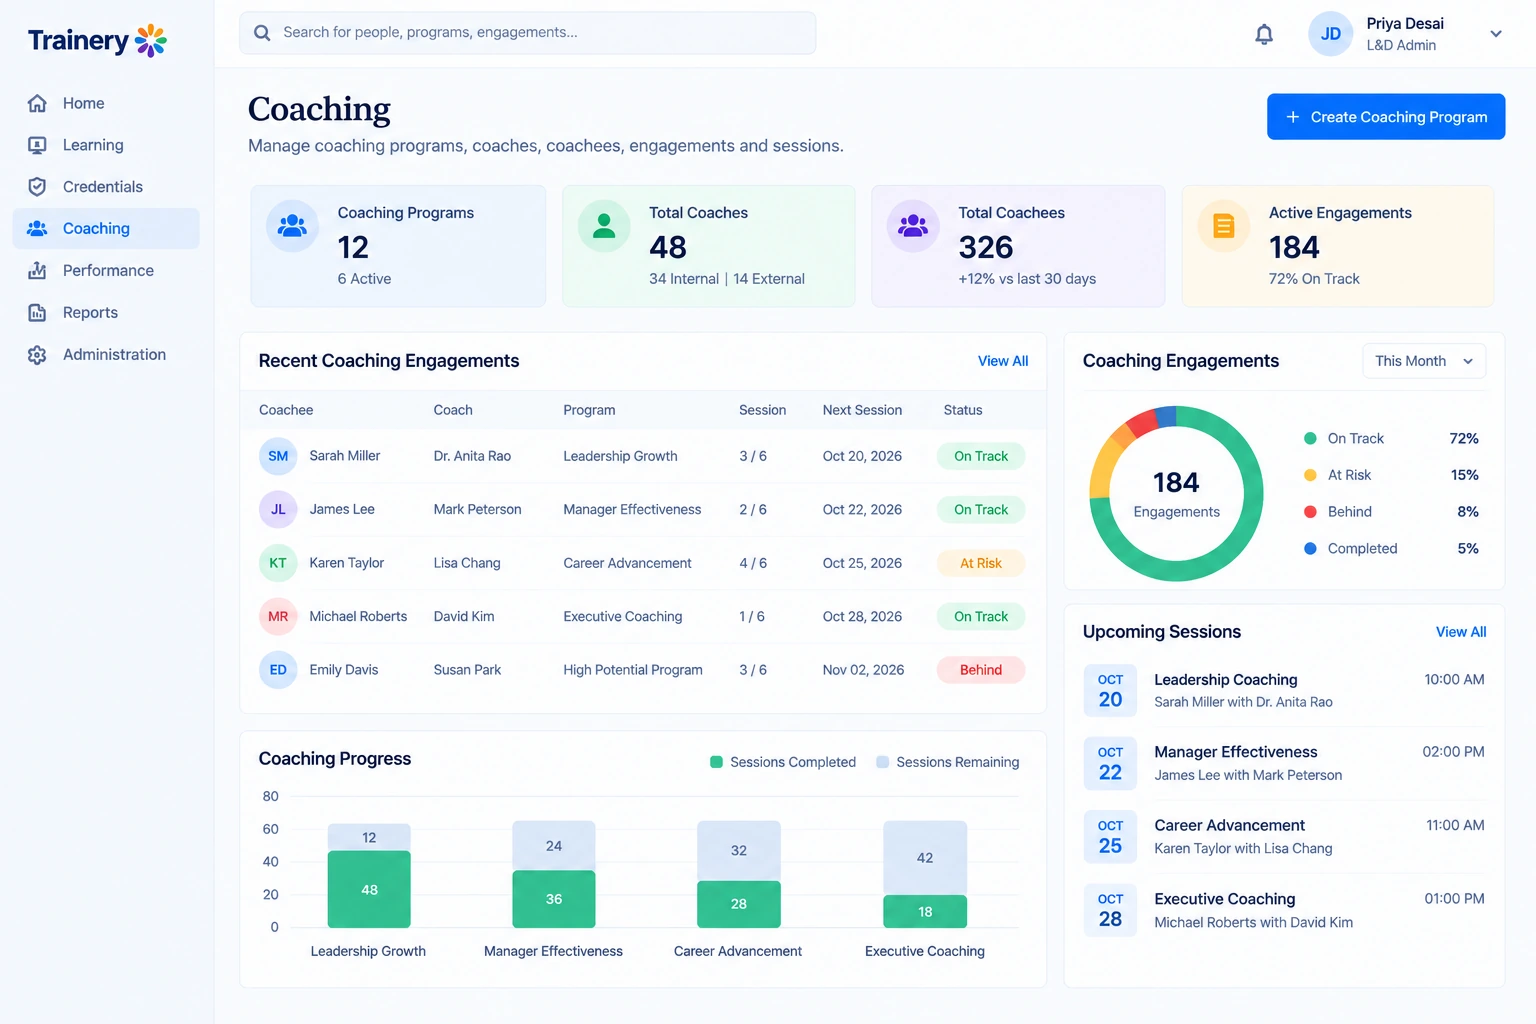
Task: Click the MR avatar for Michael Roberts
Action: [278, 617]
